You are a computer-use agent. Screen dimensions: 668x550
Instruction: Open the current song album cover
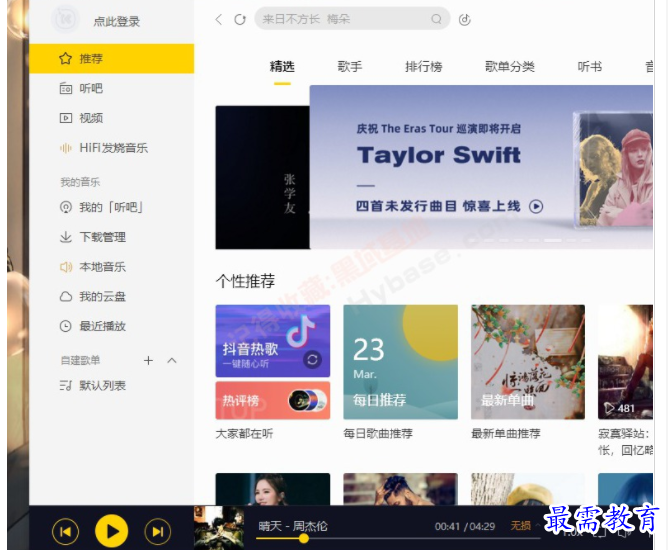click(x=219, y=528)
